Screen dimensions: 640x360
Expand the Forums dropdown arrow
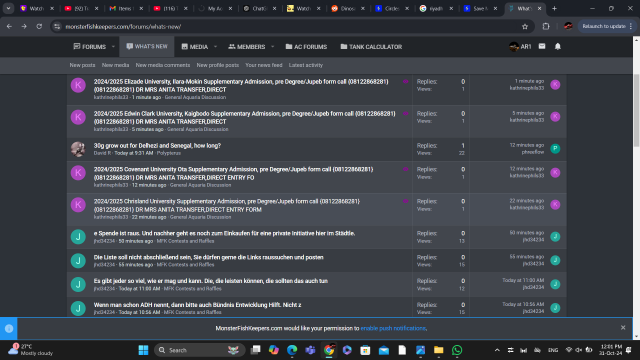(113, 47)
